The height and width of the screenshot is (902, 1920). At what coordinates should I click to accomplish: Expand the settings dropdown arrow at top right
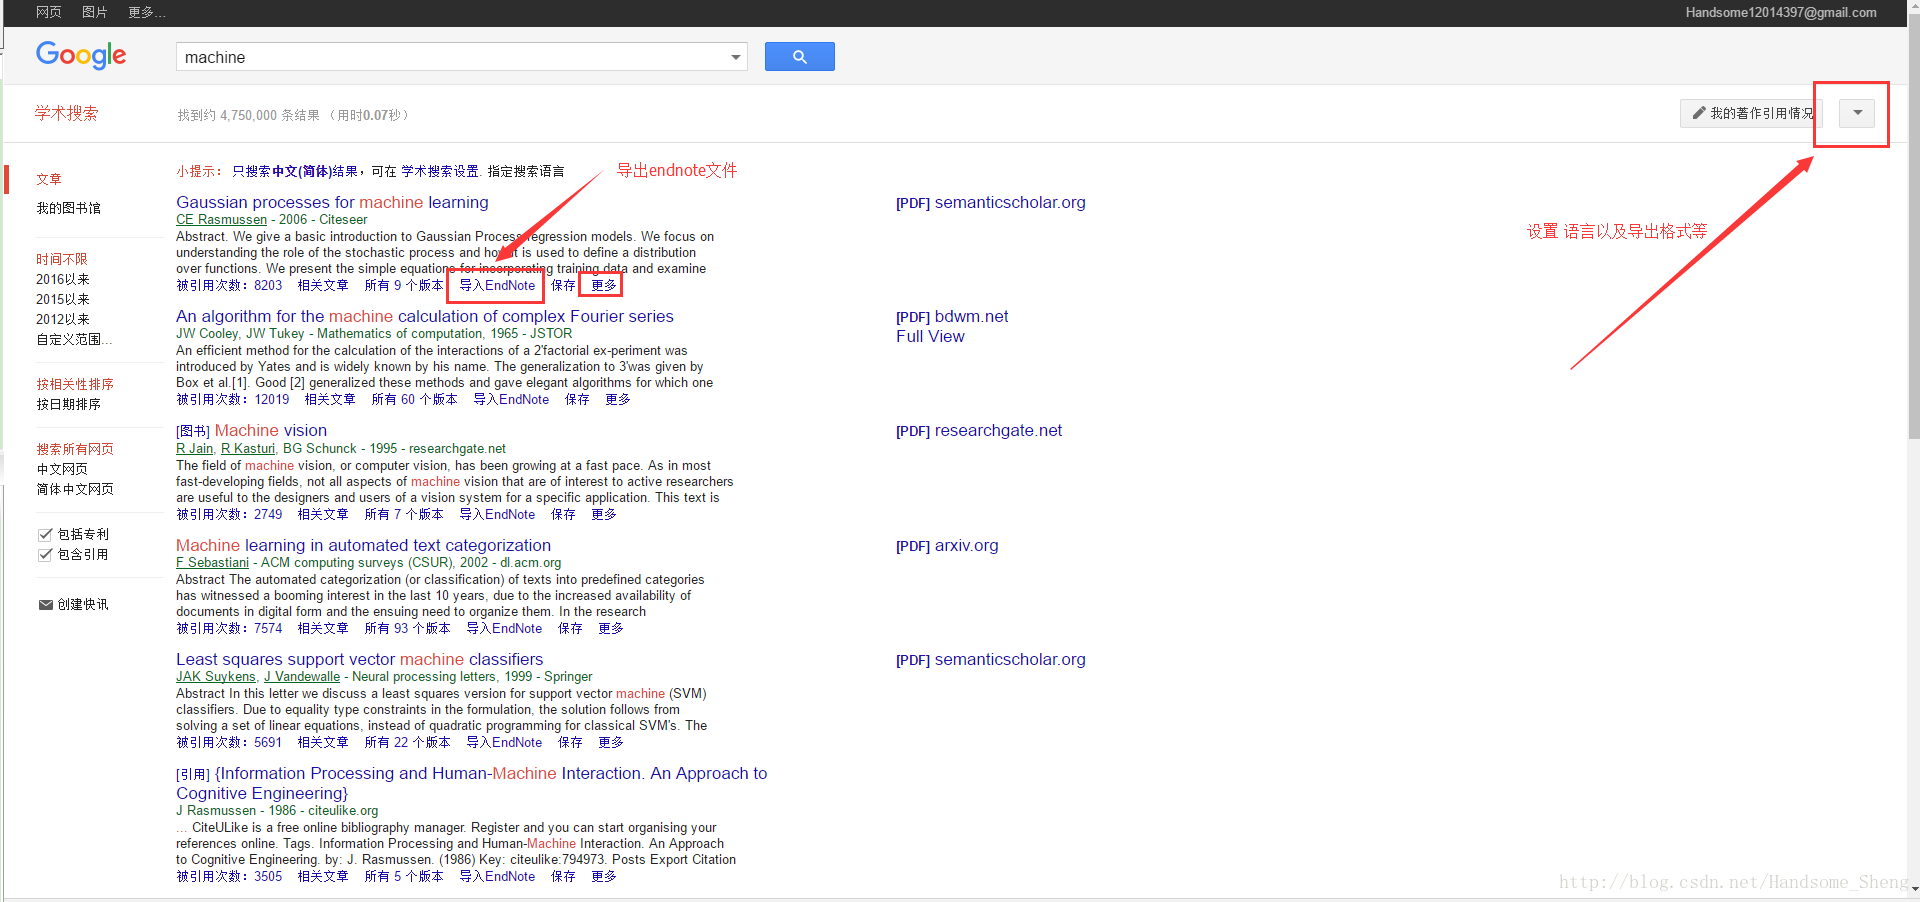(x=1857, y=113)
